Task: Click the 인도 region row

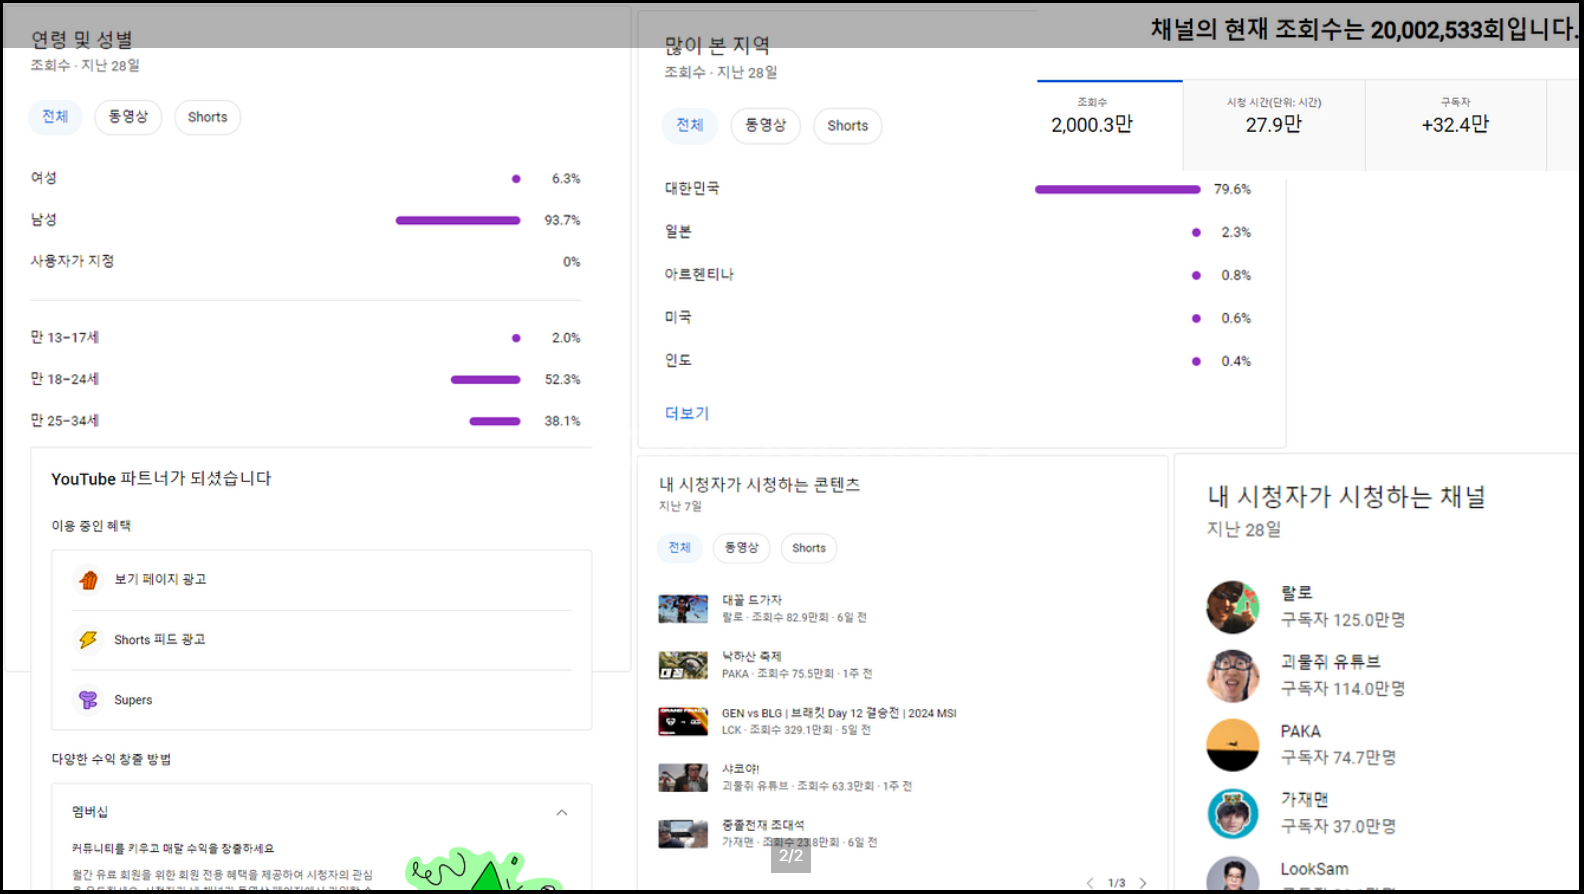Action: (958, 361)
